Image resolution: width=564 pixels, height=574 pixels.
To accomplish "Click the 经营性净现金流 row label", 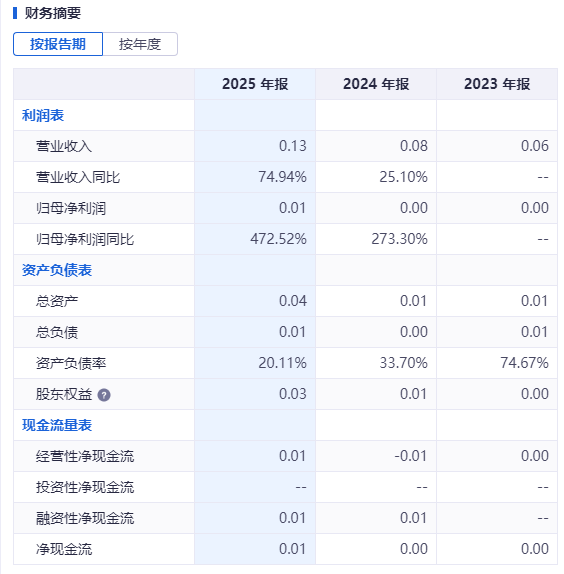I will tap(85, 456).
